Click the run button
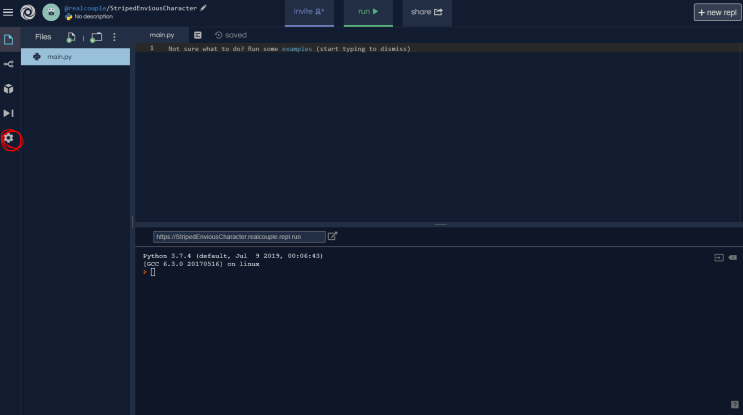The height and width of the screenshot is (415, 743). point(368,13)
